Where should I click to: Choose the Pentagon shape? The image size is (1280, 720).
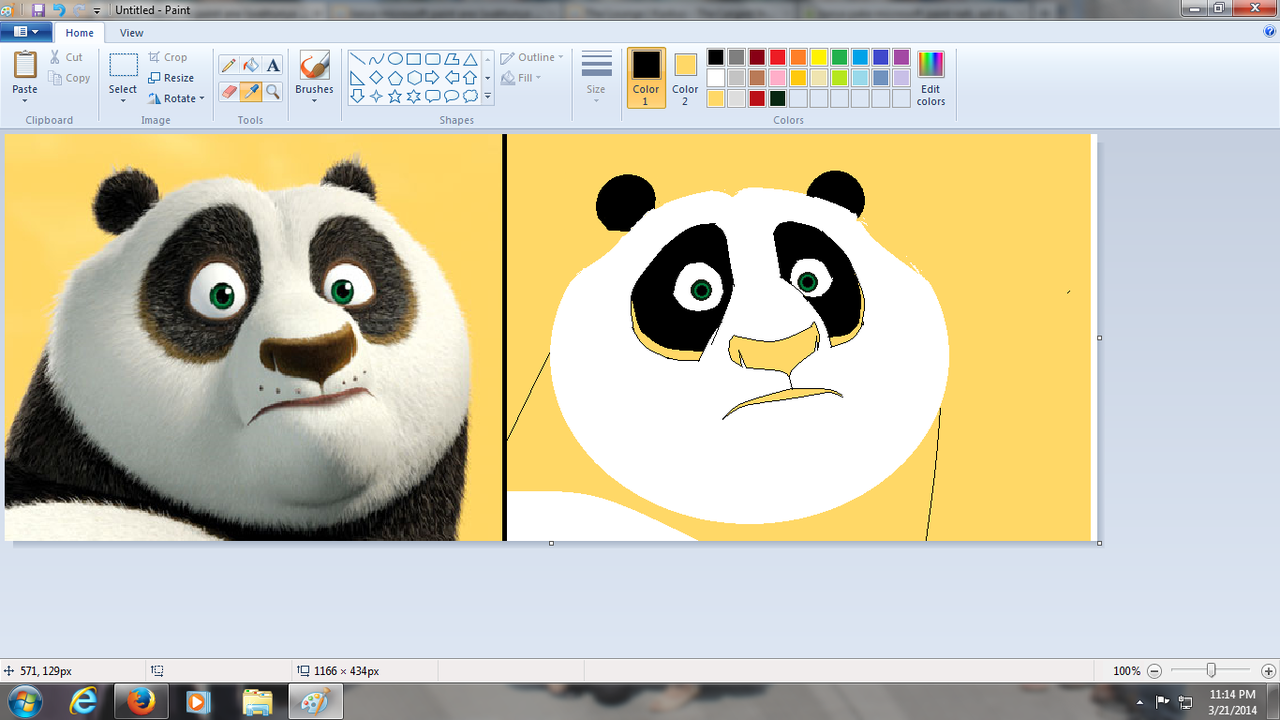[395, 78]
